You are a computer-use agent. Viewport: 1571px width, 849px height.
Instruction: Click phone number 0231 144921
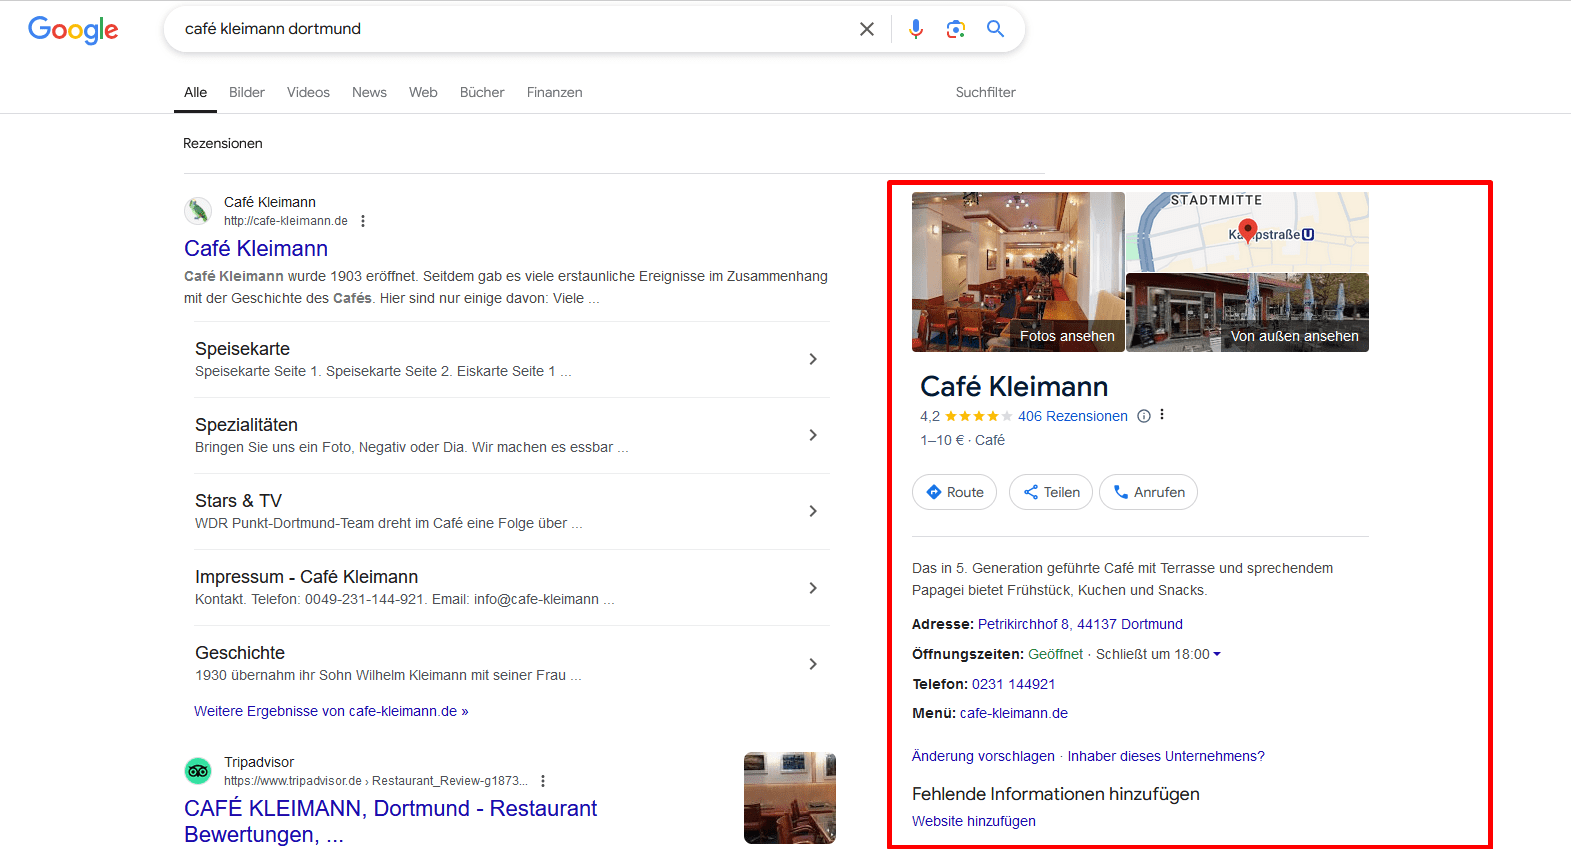click(1013, 684)
